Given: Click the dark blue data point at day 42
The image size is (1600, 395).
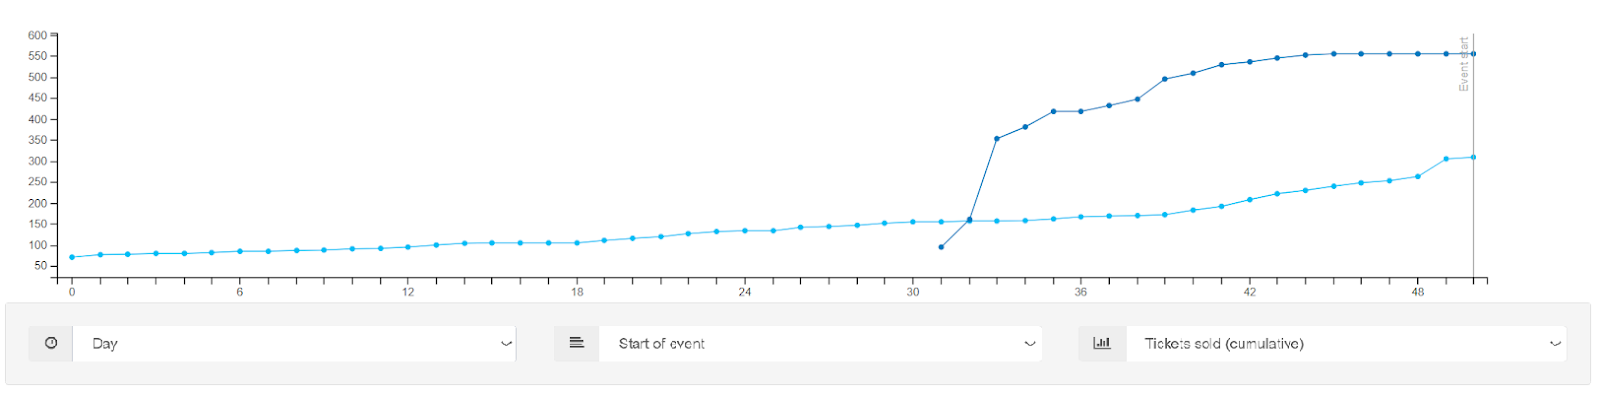Looking at the screenshot, I should [x=1250, y=62].
